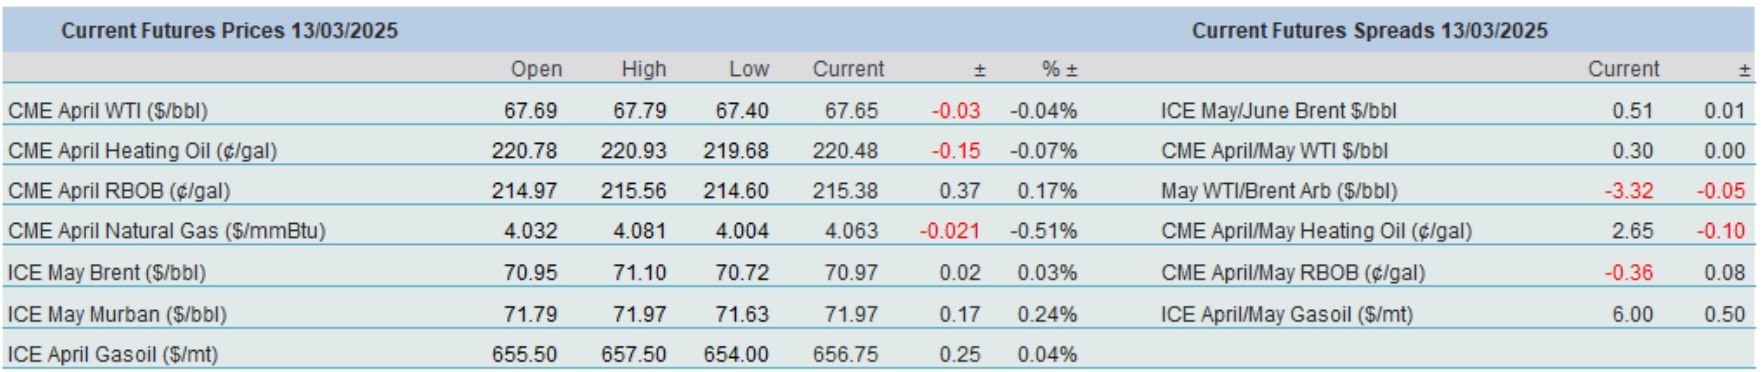Select the Open column header
Viewport: 1761px width, 372px height.
click(536, 69)
